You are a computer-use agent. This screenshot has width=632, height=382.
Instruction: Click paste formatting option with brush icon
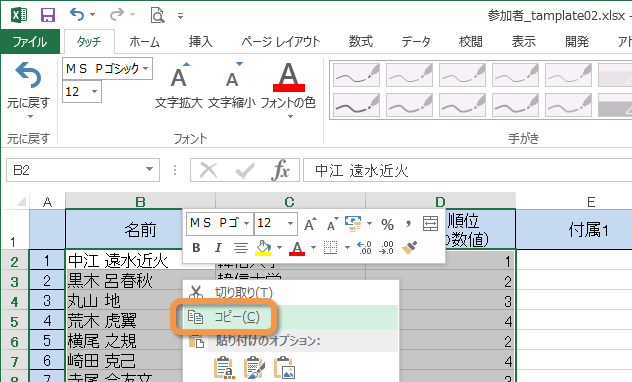[254, 367]
